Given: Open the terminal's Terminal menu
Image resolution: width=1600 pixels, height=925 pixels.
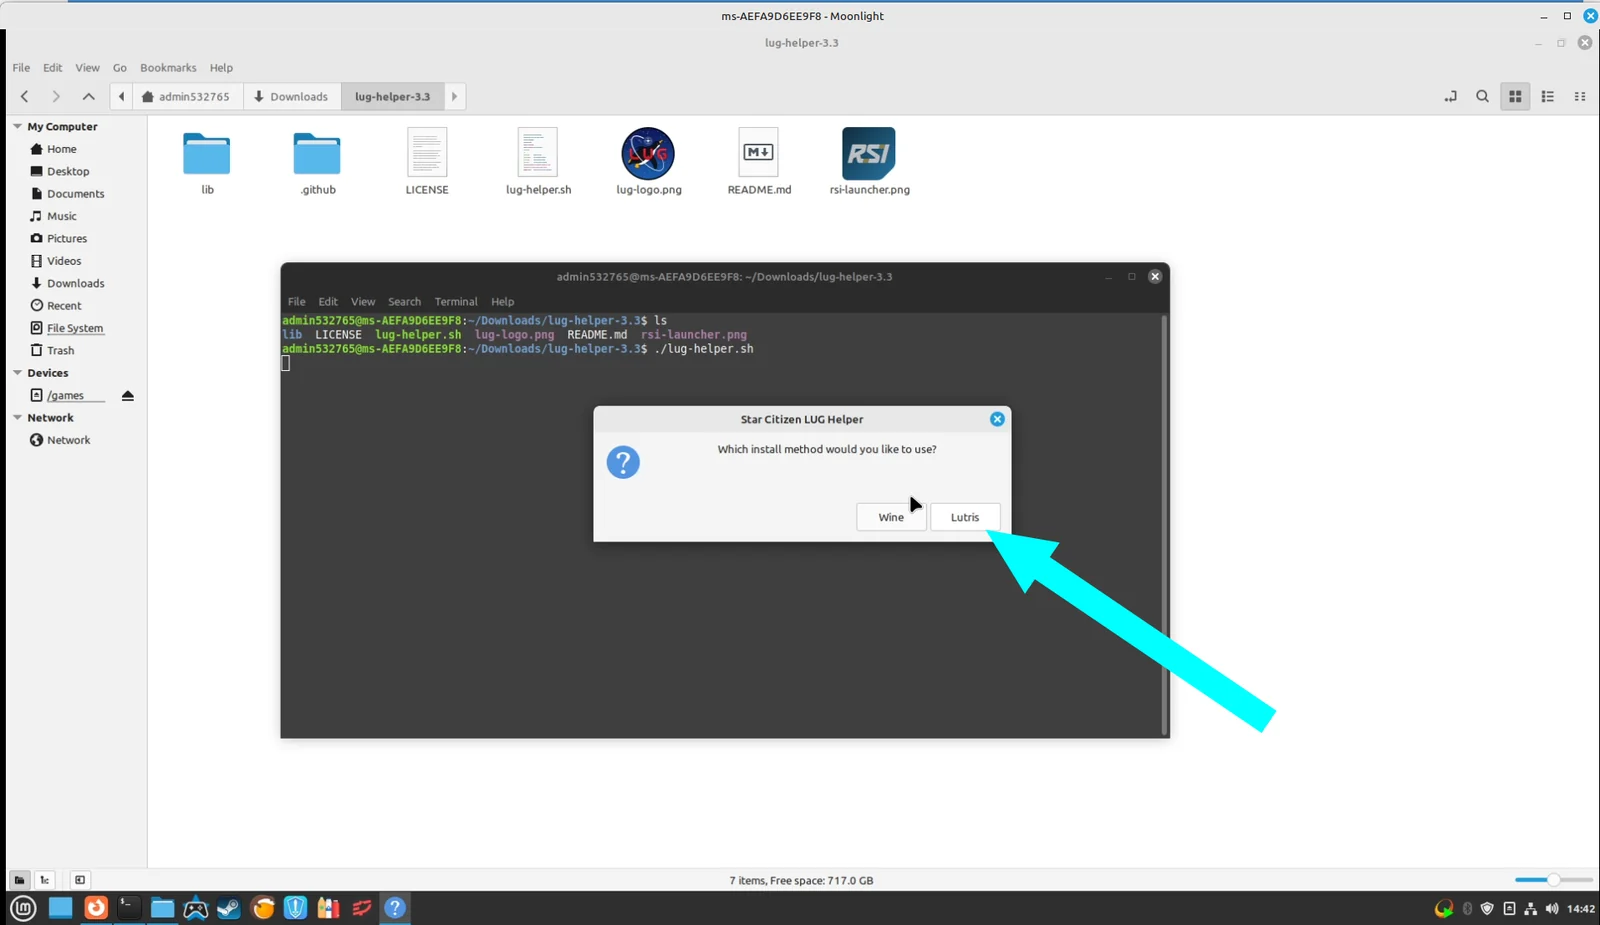Looking at the screenshot, I should [x=456, y=302].
